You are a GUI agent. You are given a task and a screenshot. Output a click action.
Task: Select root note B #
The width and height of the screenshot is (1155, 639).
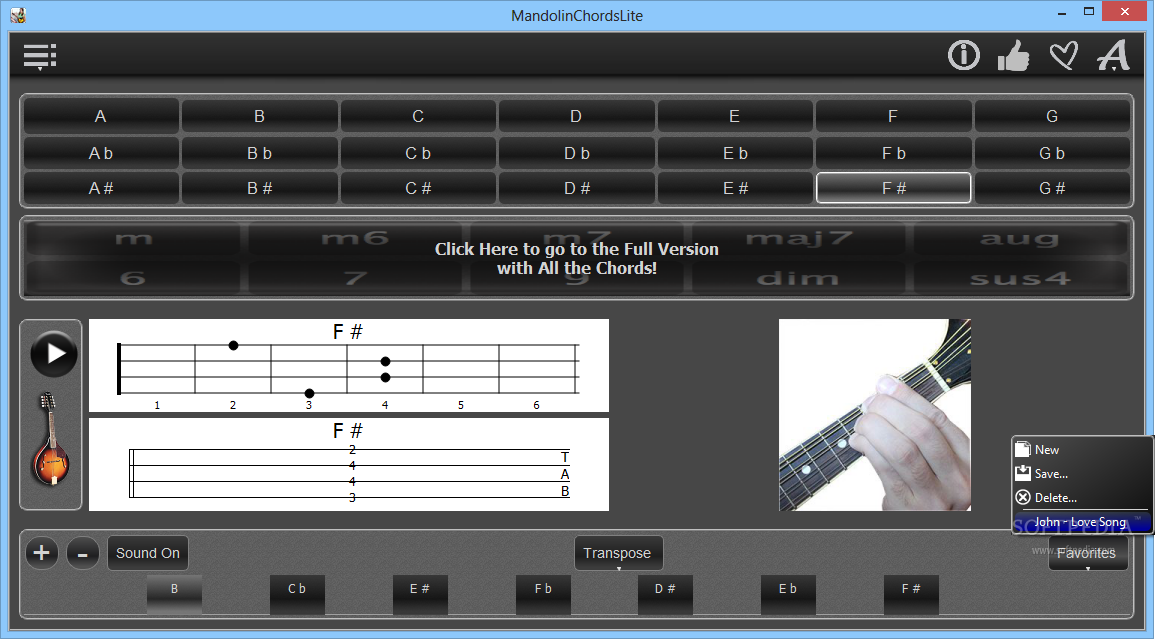click(x=259, y=188)
